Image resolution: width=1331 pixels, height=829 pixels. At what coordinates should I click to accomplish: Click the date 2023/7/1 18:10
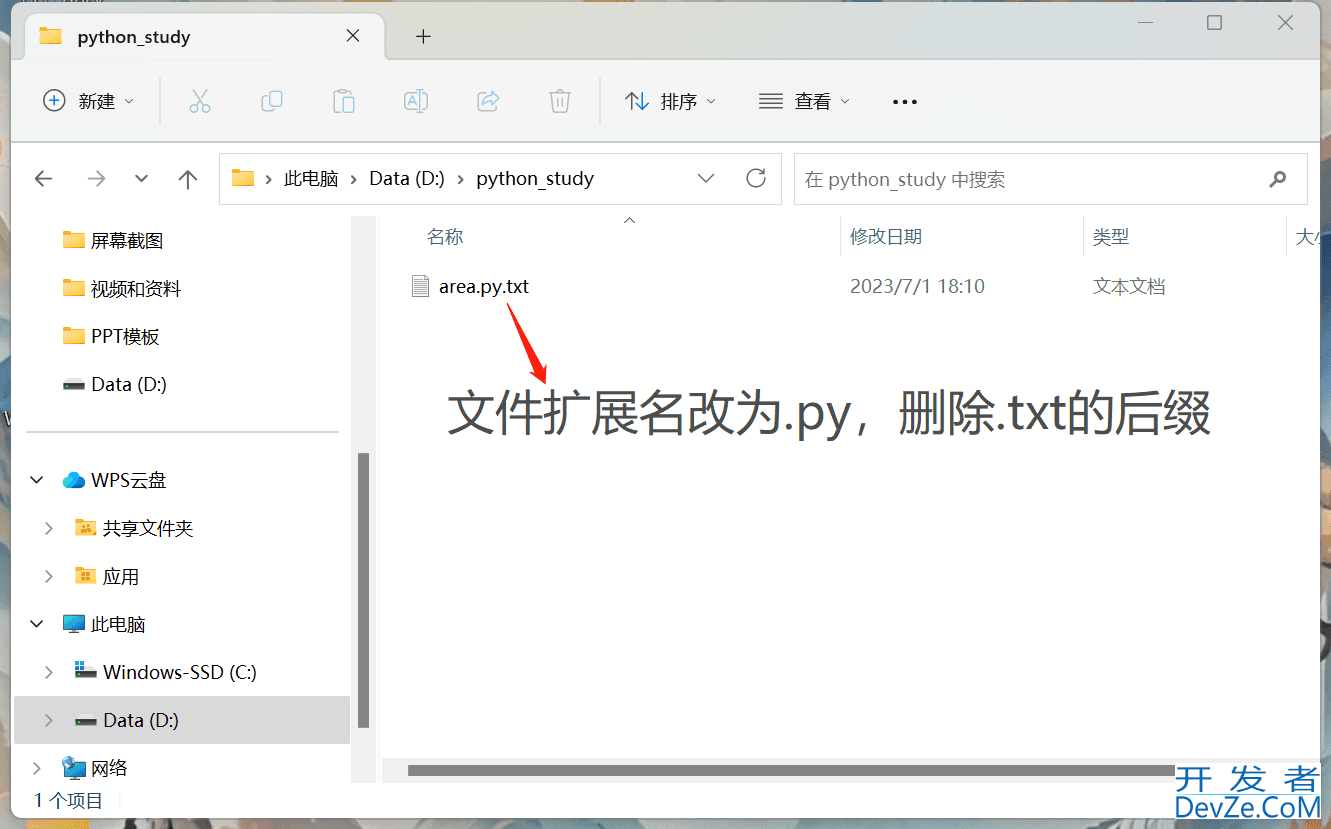(917, 286)
